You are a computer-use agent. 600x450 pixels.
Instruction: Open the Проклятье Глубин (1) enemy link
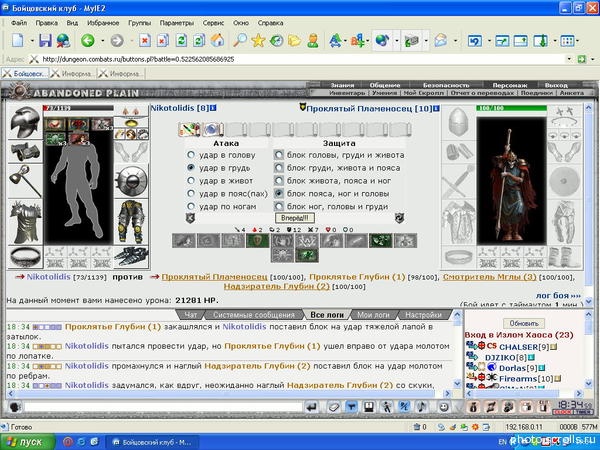[357, 277]
